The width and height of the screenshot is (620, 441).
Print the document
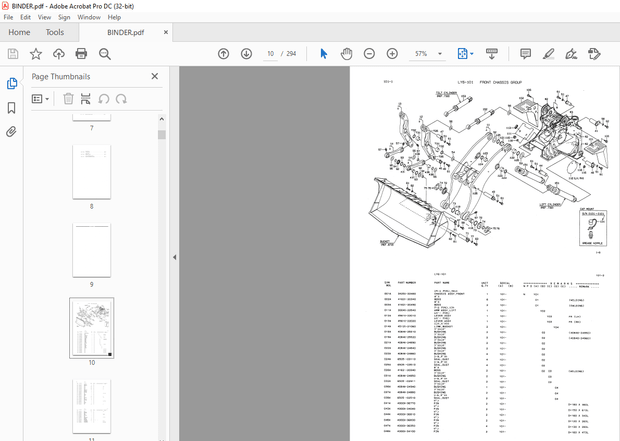point(81,54)
